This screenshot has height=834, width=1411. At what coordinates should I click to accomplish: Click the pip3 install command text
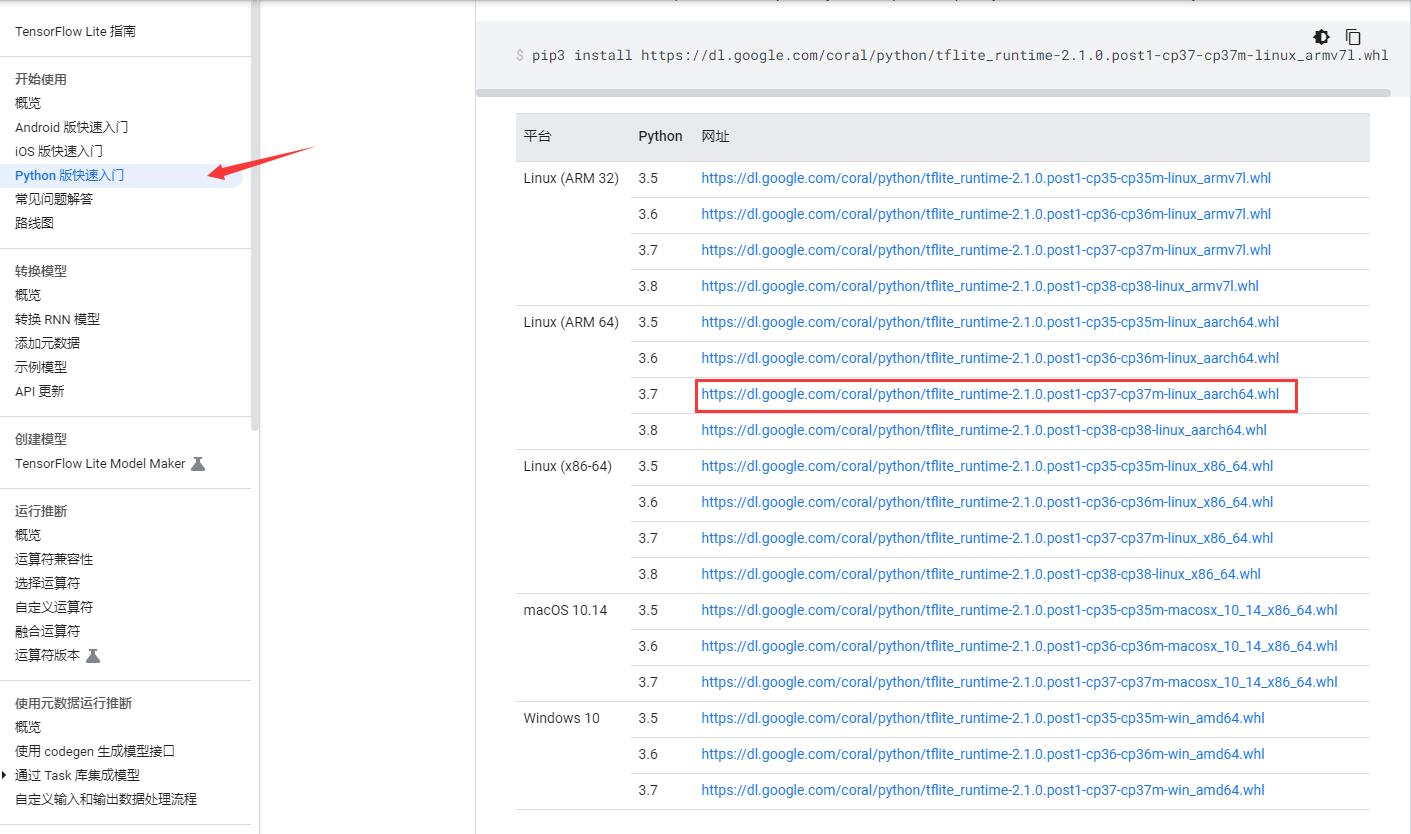[960, 55]
